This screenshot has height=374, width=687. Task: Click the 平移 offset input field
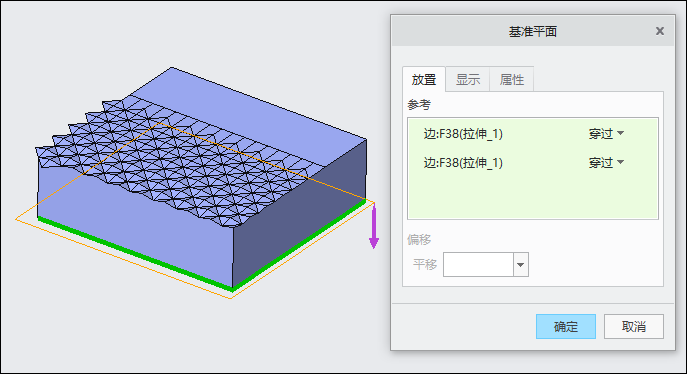(x=478, y=265)
